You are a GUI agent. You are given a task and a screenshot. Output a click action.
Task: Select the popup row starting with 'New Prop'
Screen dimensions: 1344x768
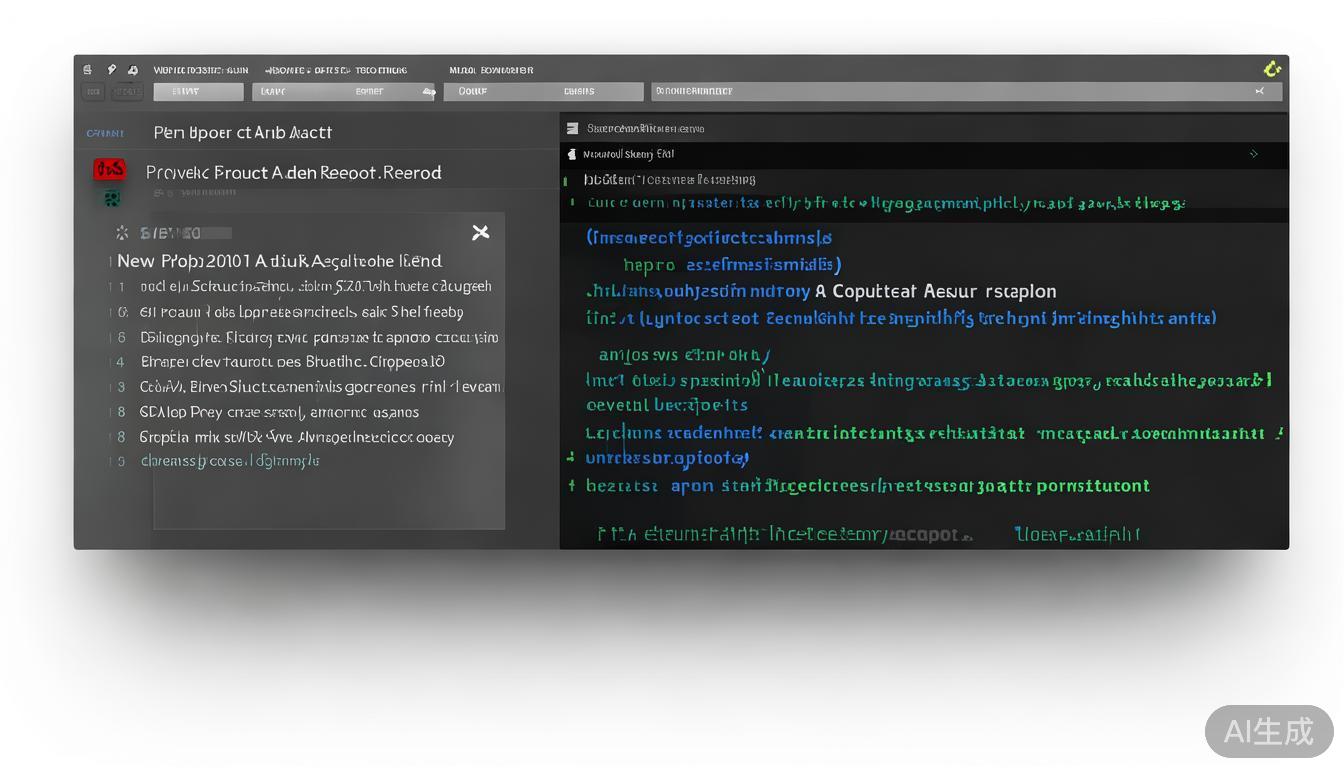(279, 261)
